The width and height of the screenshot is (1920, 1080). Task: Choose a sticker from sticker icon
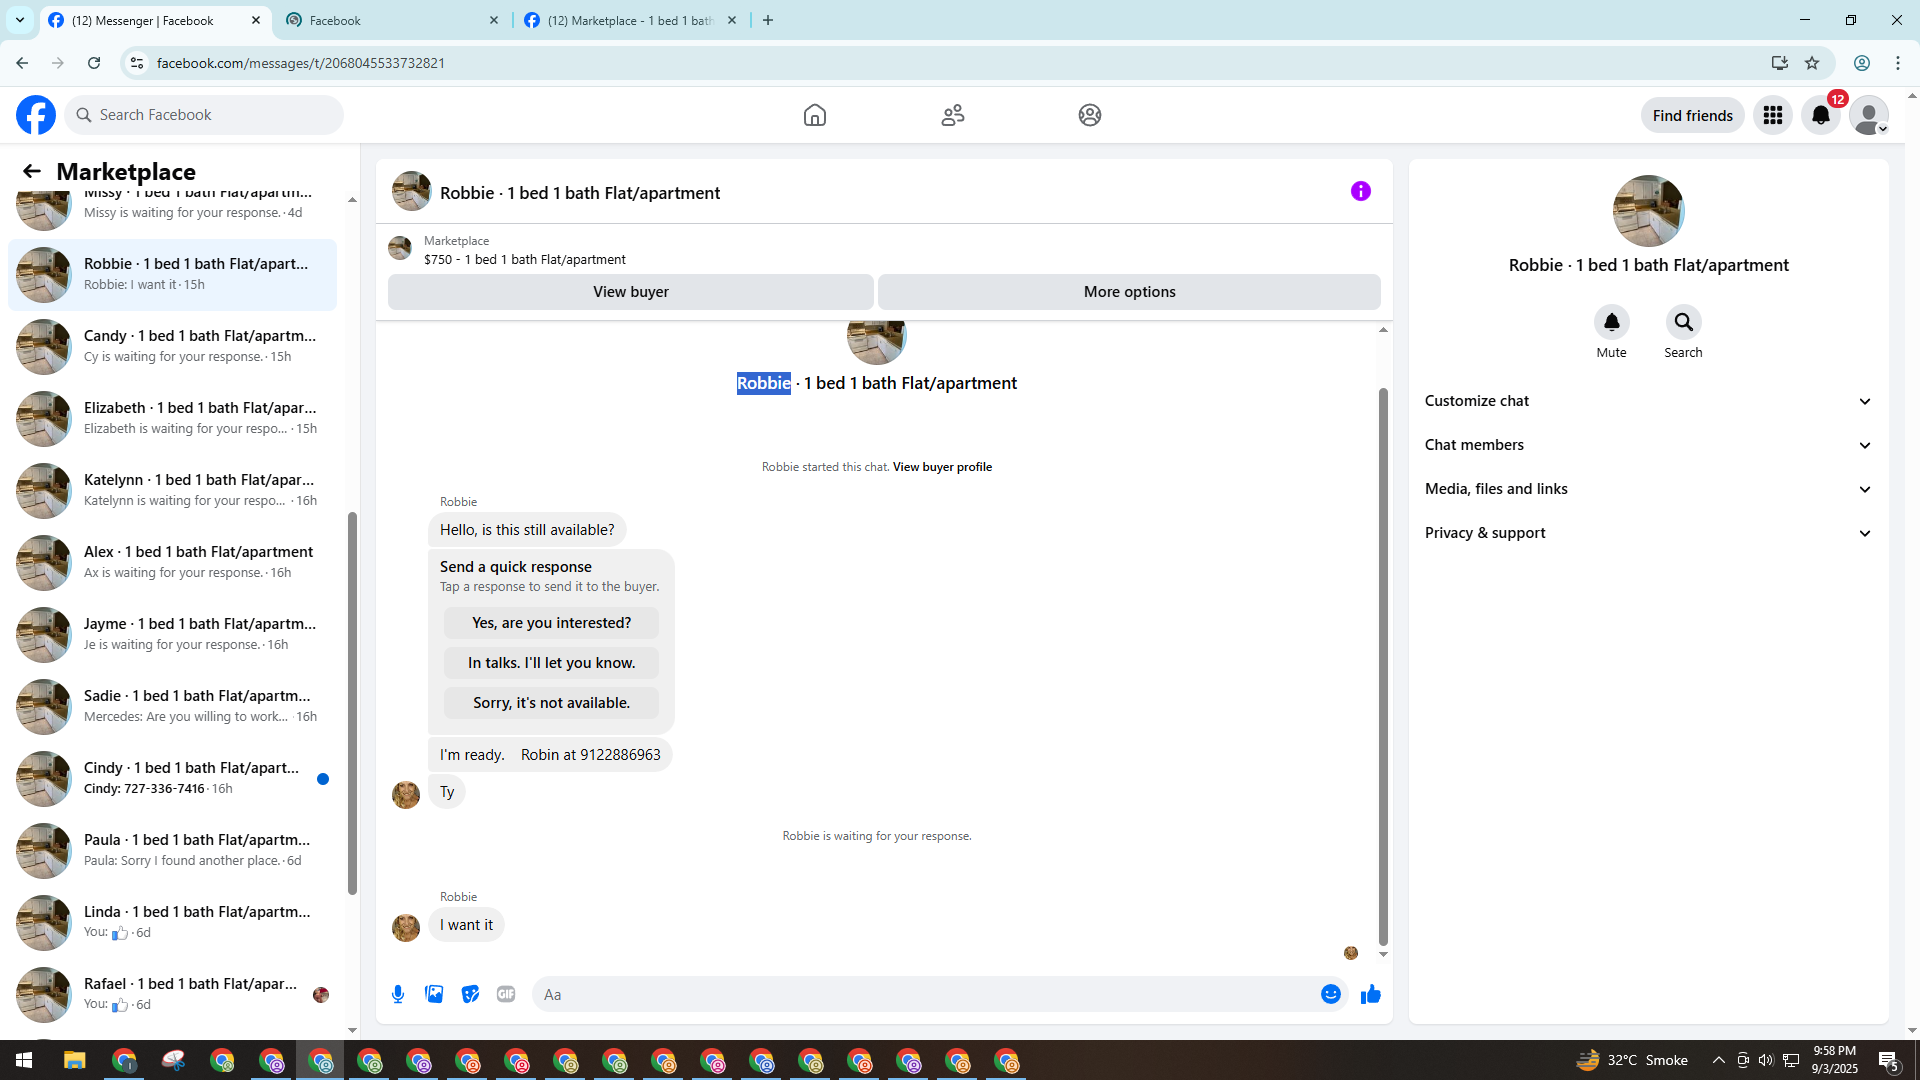tap(470, 994)
